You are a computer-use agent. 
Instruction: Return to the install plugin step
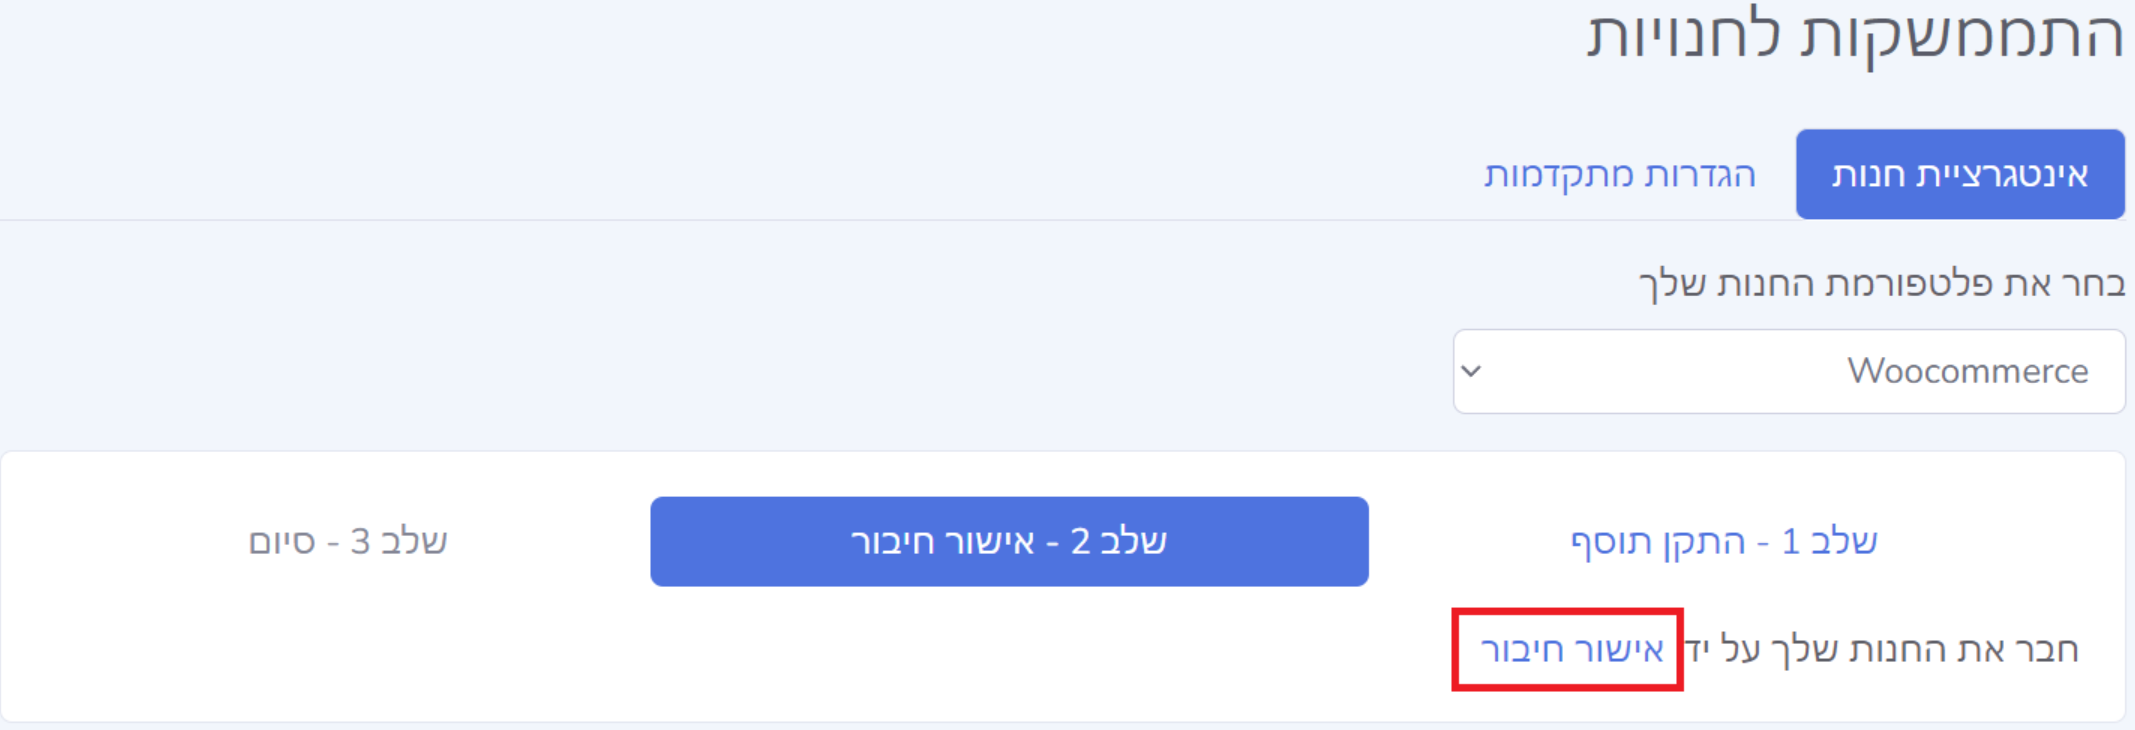pos(1723,541)
